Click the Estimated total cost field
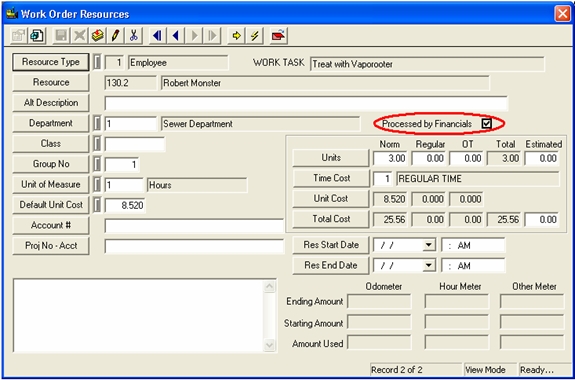This screenshot has width=575, height=380. pos(542,220)
